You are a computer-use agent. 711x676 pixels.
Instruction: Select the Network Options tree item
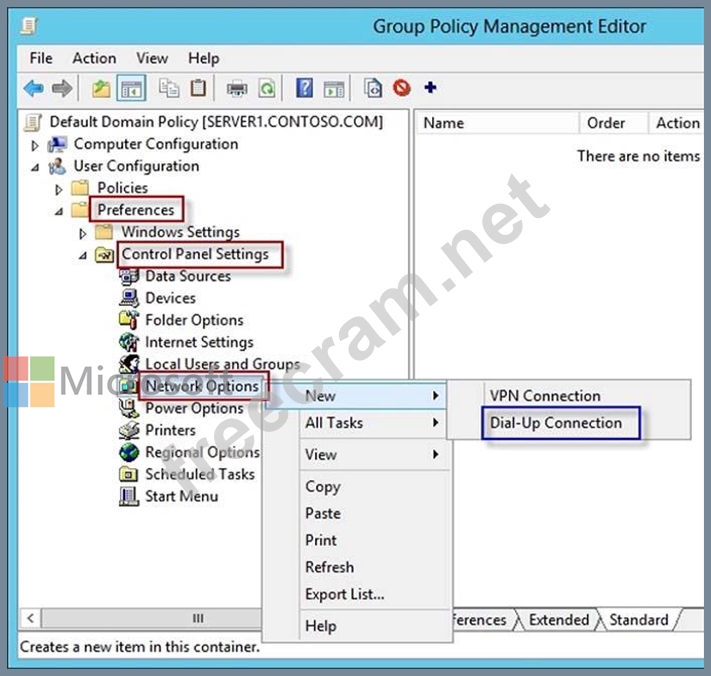[202, 386]
